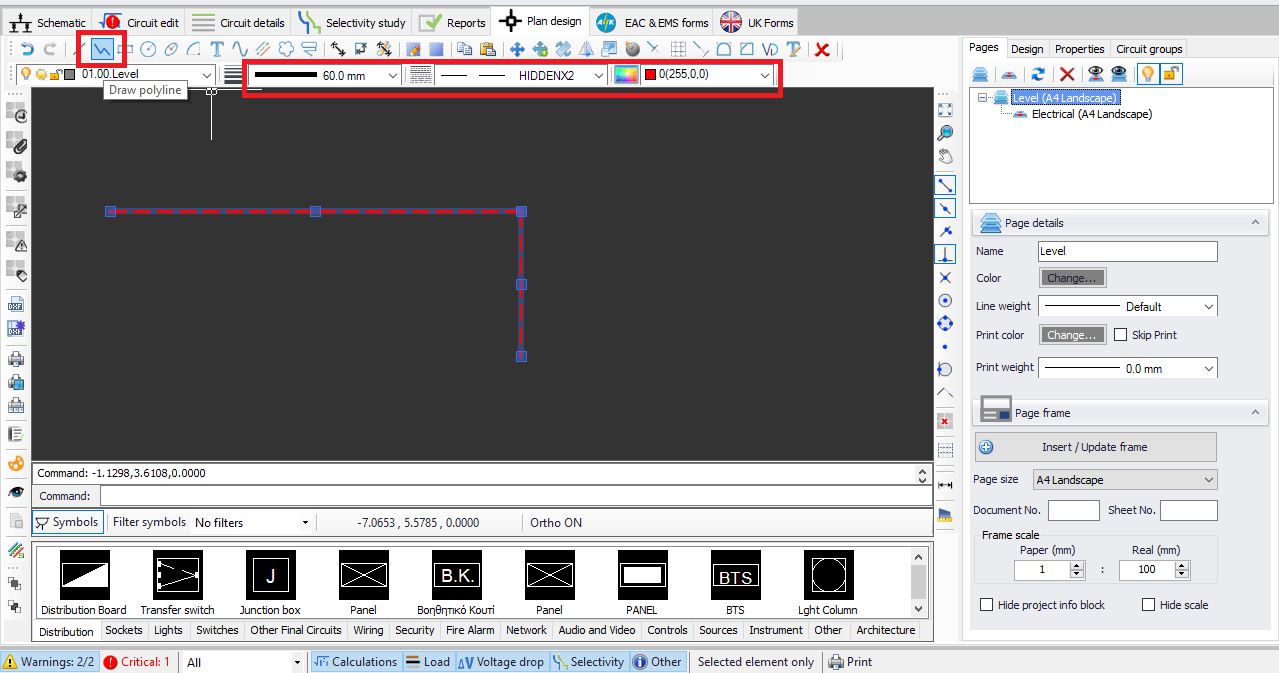The image size is (1279, 673).
Task: Click the rainbow color picker swatch
Action: point(626,74)
